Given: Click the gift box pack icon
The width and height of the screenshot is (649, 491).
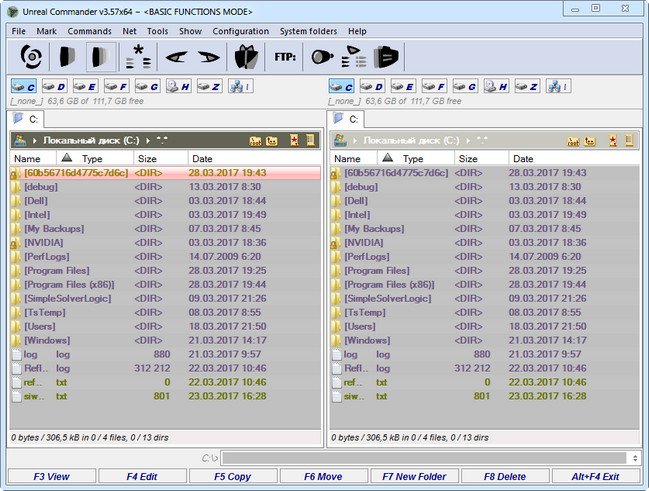Looking at the screenshot, I should (246, 56).
